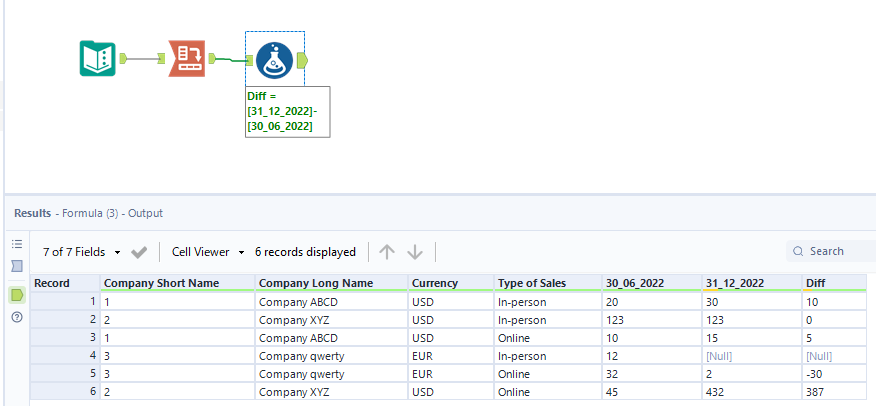Click the Input Data tool output anchor
Image resolution: width=876 pixels, height=406 pixels.
(123, 58)
